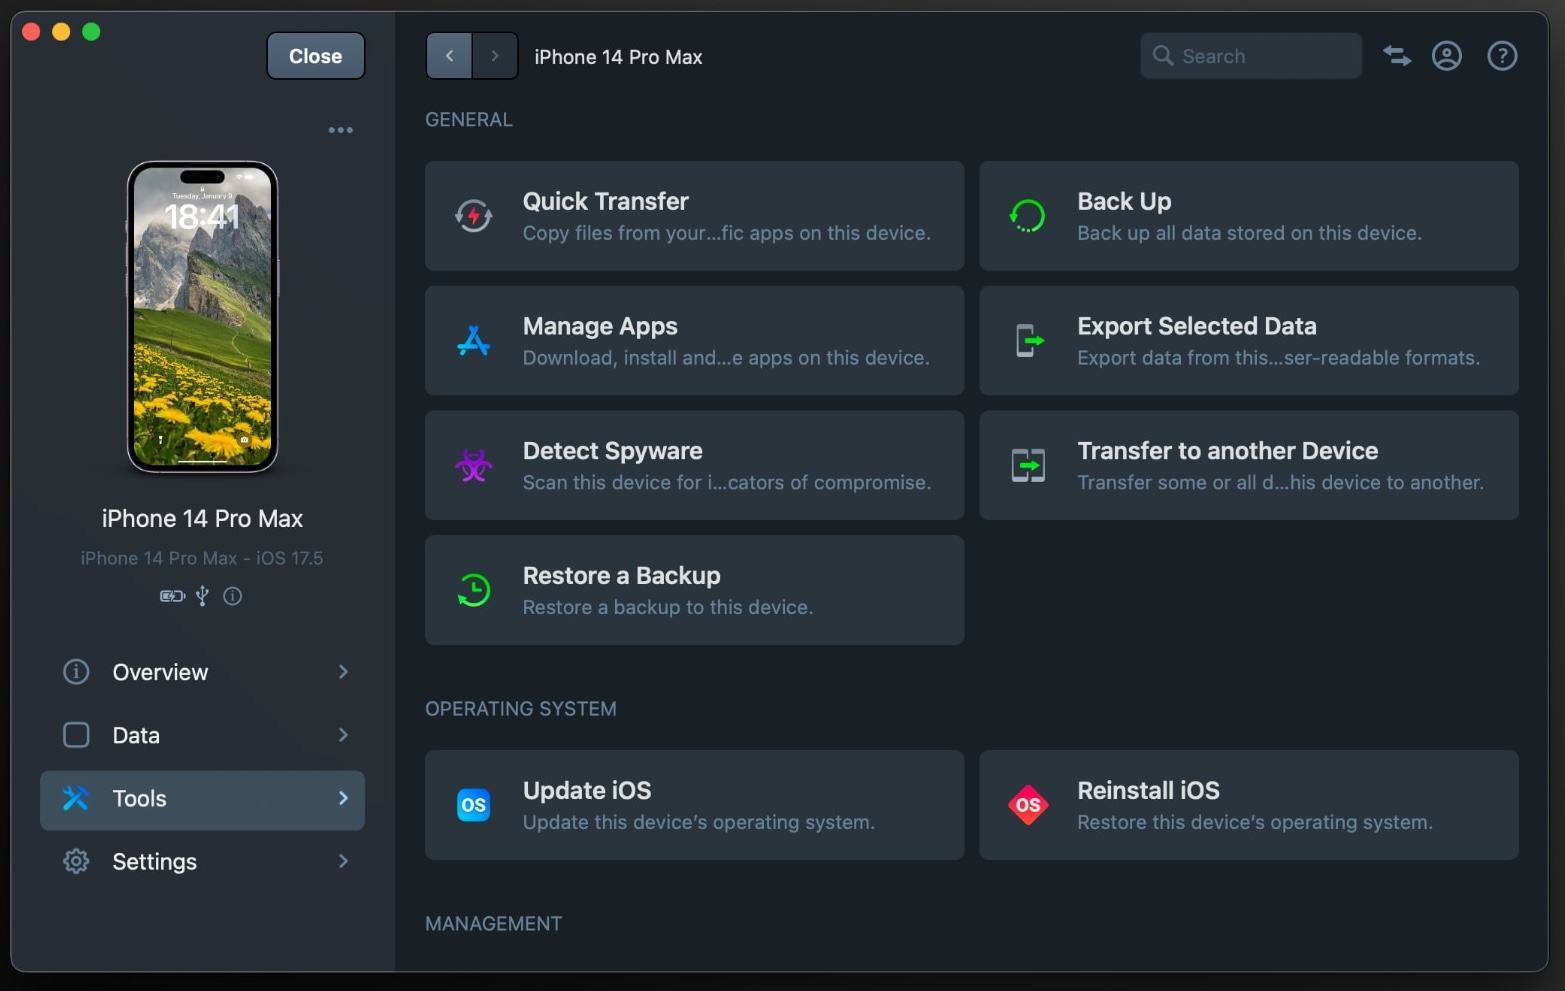Open the Quick Transfer title
Viewport: 1565px width, 991px height.
pyautogui.click(x=606, y=201)
